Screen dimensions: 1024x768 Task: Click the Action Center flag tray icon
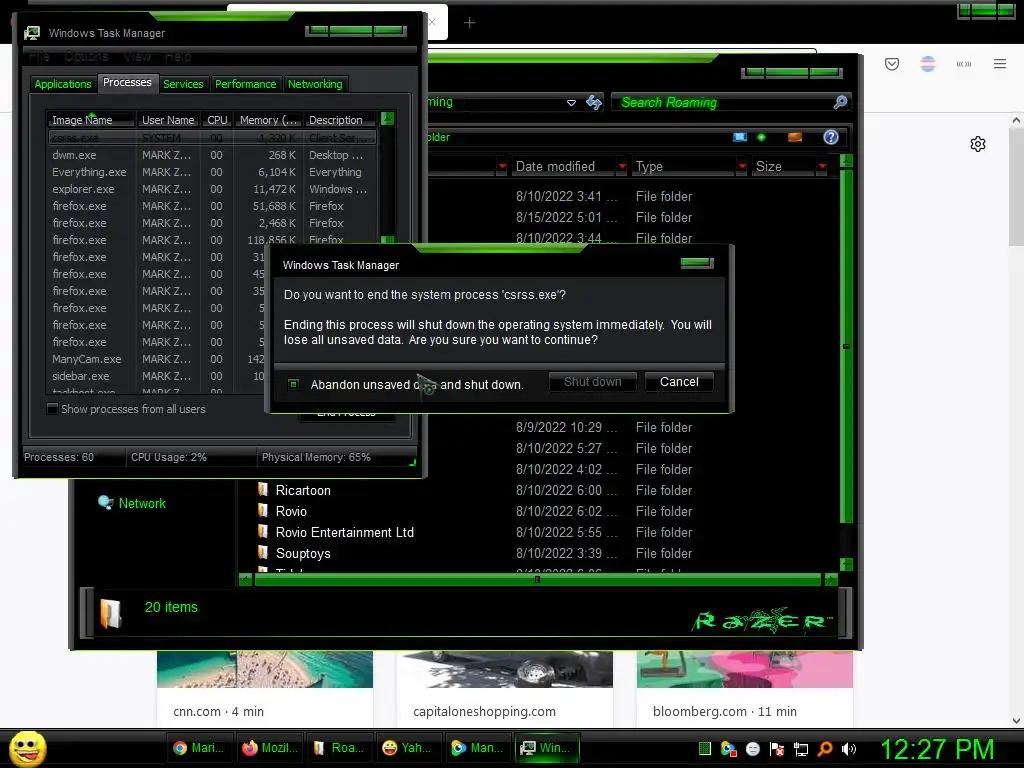point(776,749)
